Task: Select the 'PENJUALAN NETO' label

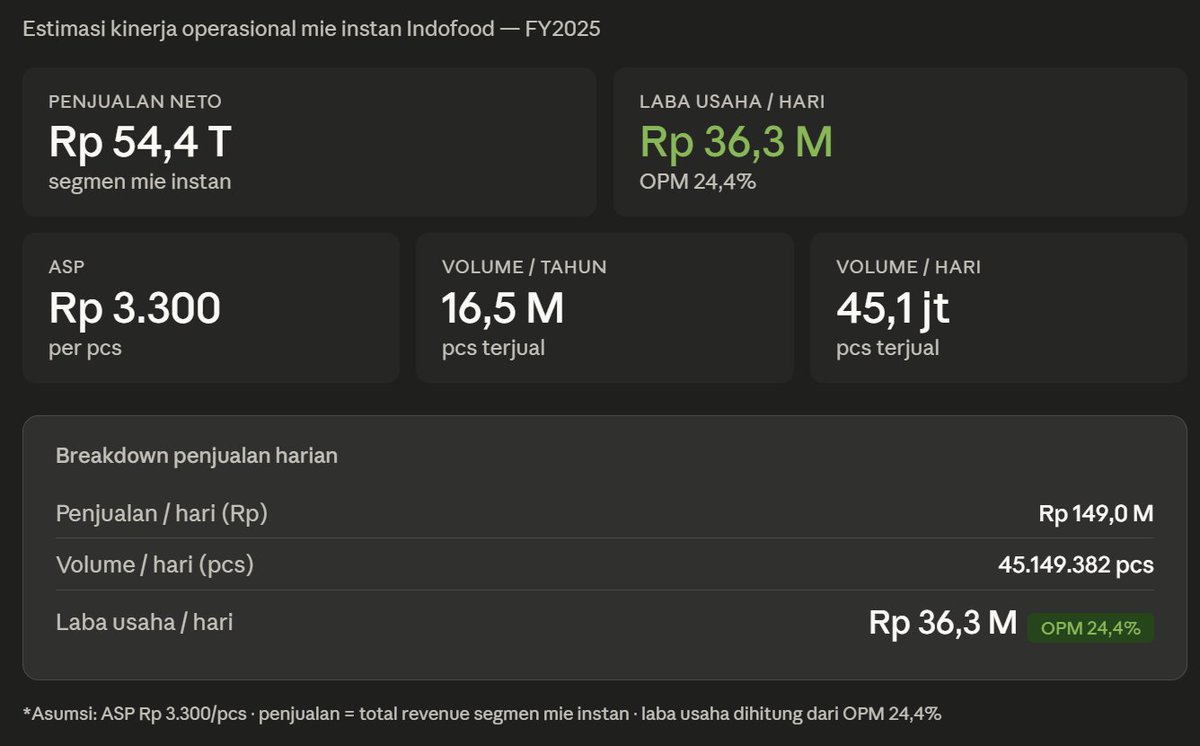Action: pos(135,101)
